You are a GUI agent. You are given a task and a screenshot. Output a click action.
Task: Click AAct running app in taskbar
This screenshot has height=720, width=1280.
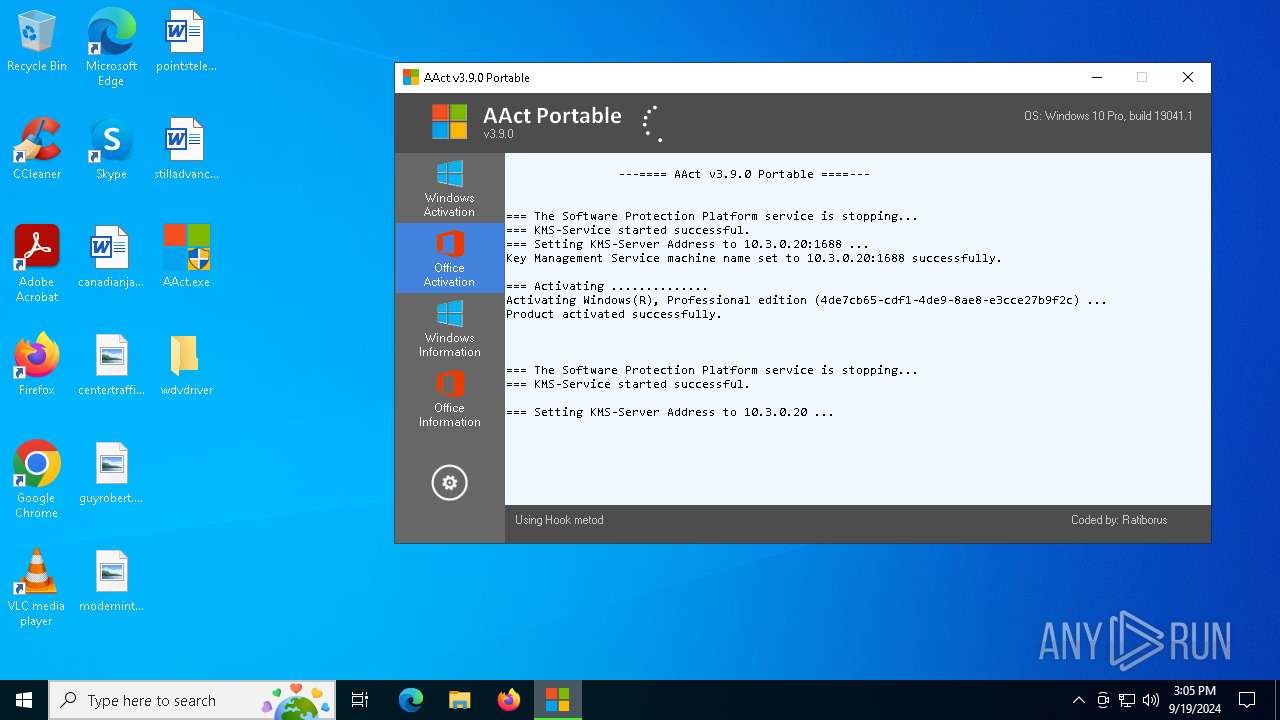pyautogui.click(x=557, y=700)
